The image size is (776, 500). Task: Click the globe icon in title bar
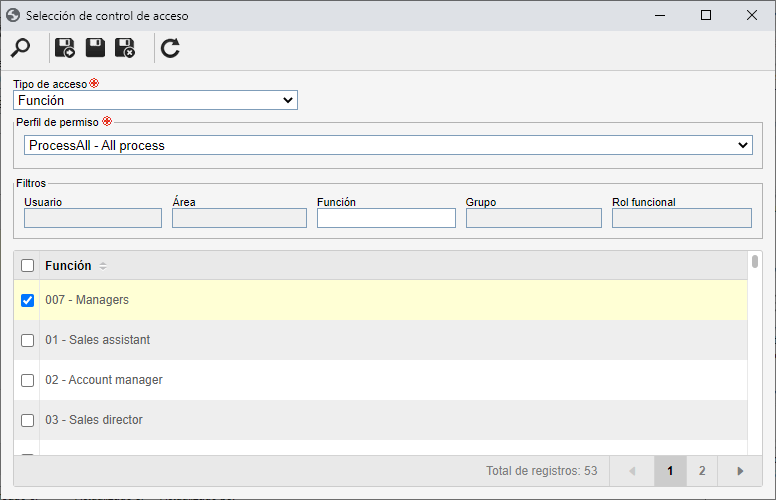coord(13,15)
